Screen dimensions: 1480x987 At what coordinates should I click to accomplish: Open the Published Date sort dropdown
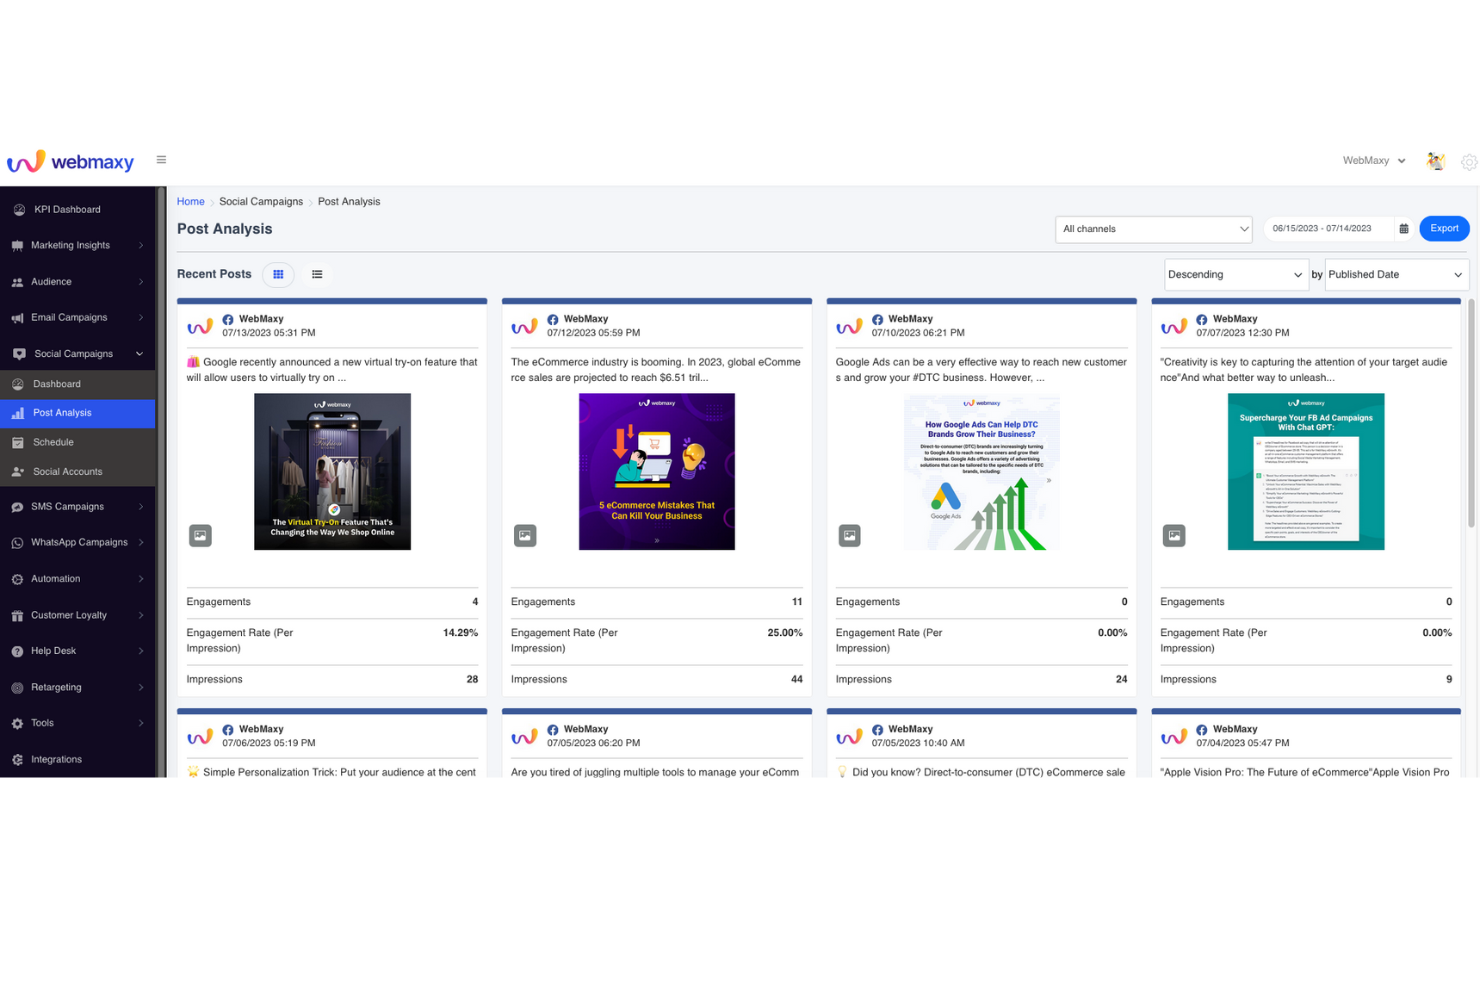pos(1396,275)
